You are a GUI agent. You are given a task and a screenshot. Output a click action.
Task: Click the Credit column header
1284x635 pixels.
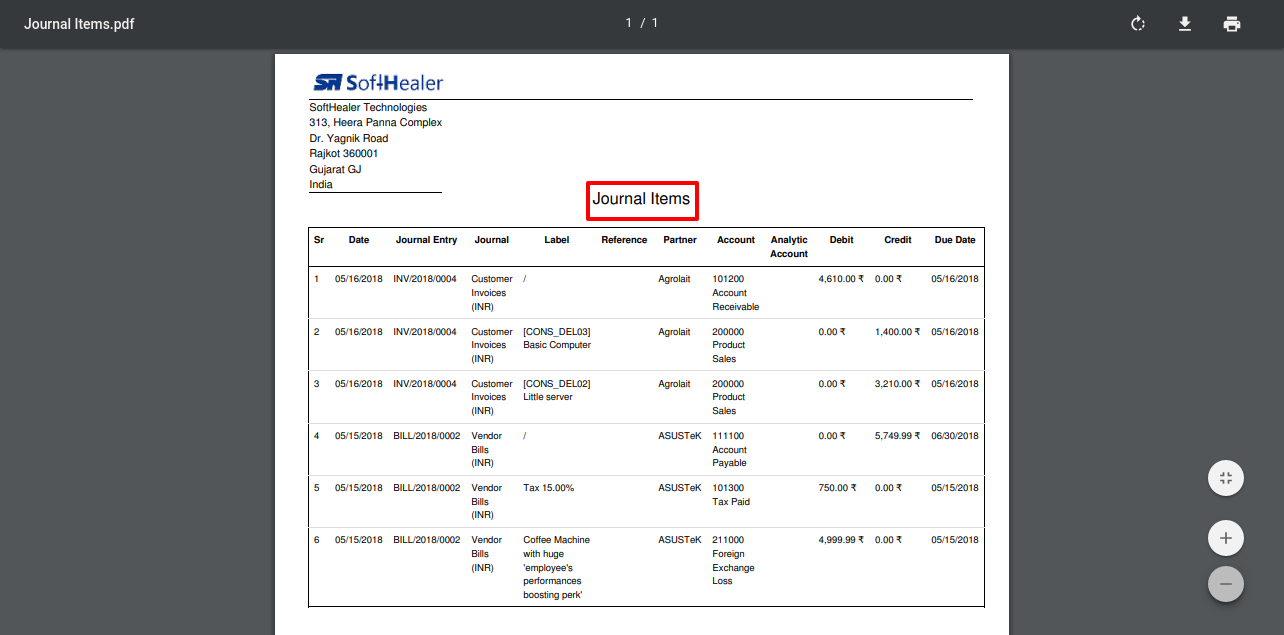(898, 240)
